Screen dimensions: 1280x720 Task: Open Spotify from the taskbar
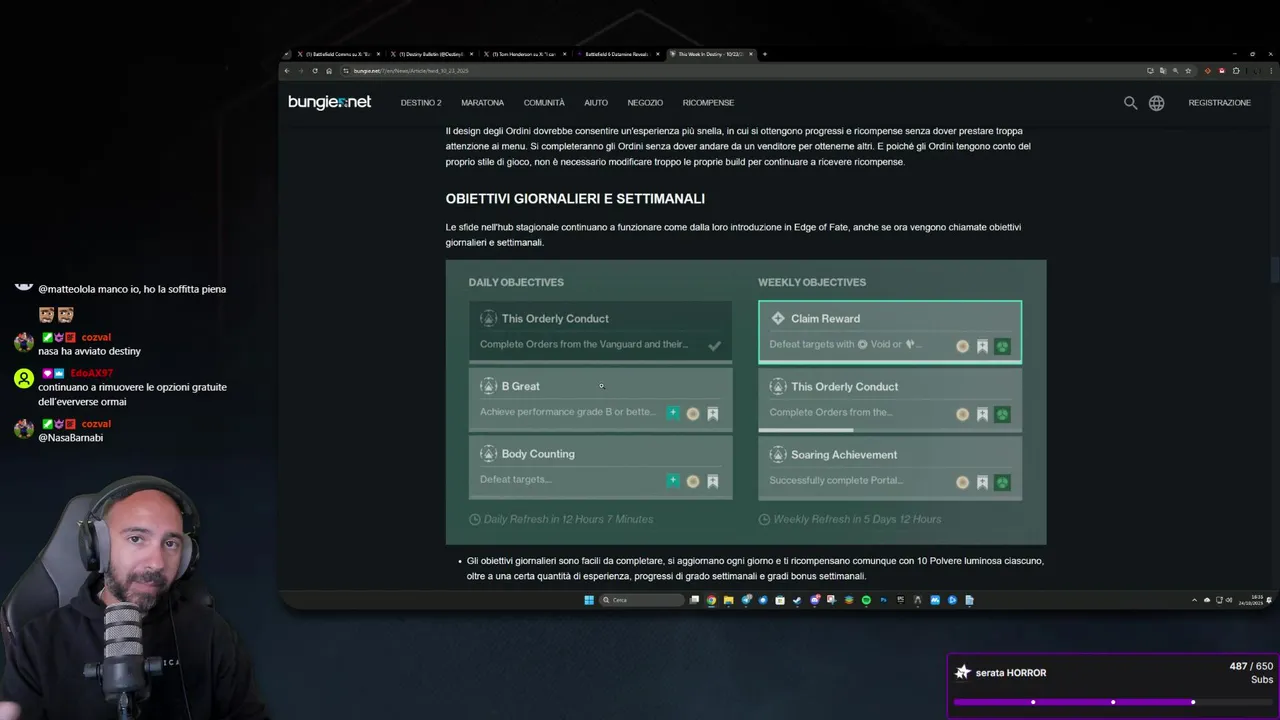(x=866, y=600)
